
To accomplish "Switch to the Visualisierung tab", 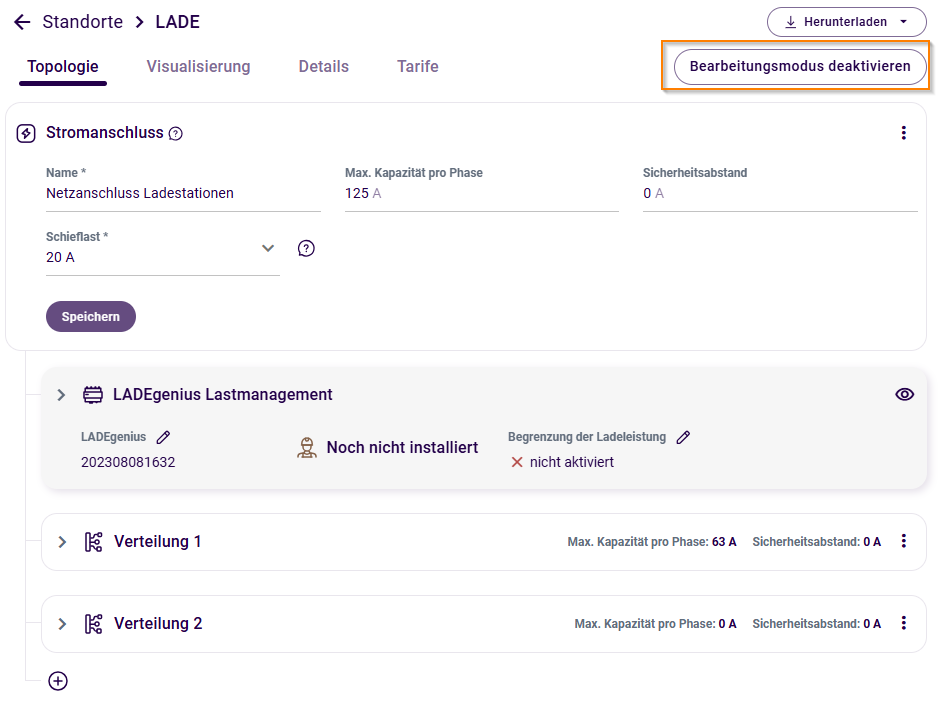I will coord(198,67).
